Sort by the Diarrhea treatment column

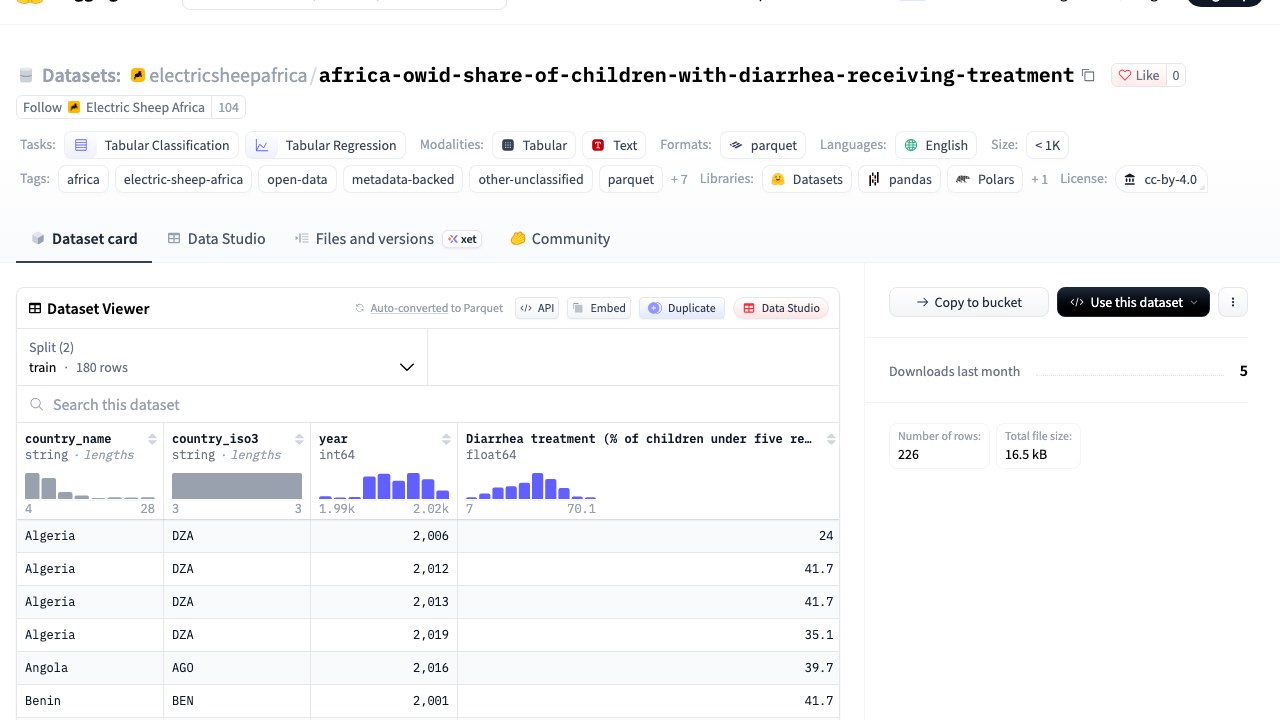click(831, 439)
